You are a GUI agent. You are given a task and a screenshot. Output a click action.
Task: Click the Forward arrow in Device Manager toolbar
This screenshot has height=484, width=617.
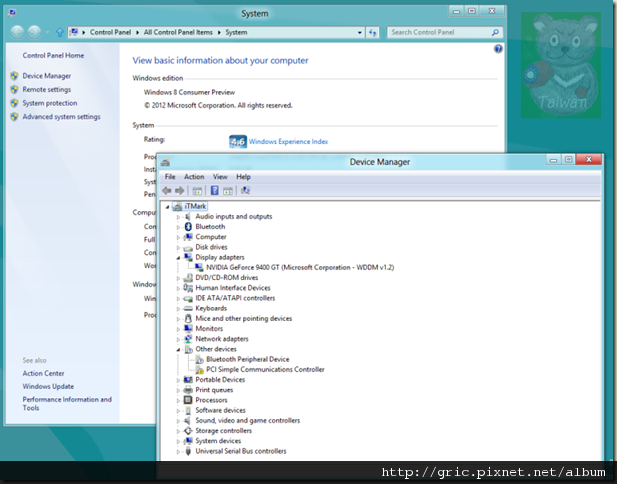pos(180,191)
